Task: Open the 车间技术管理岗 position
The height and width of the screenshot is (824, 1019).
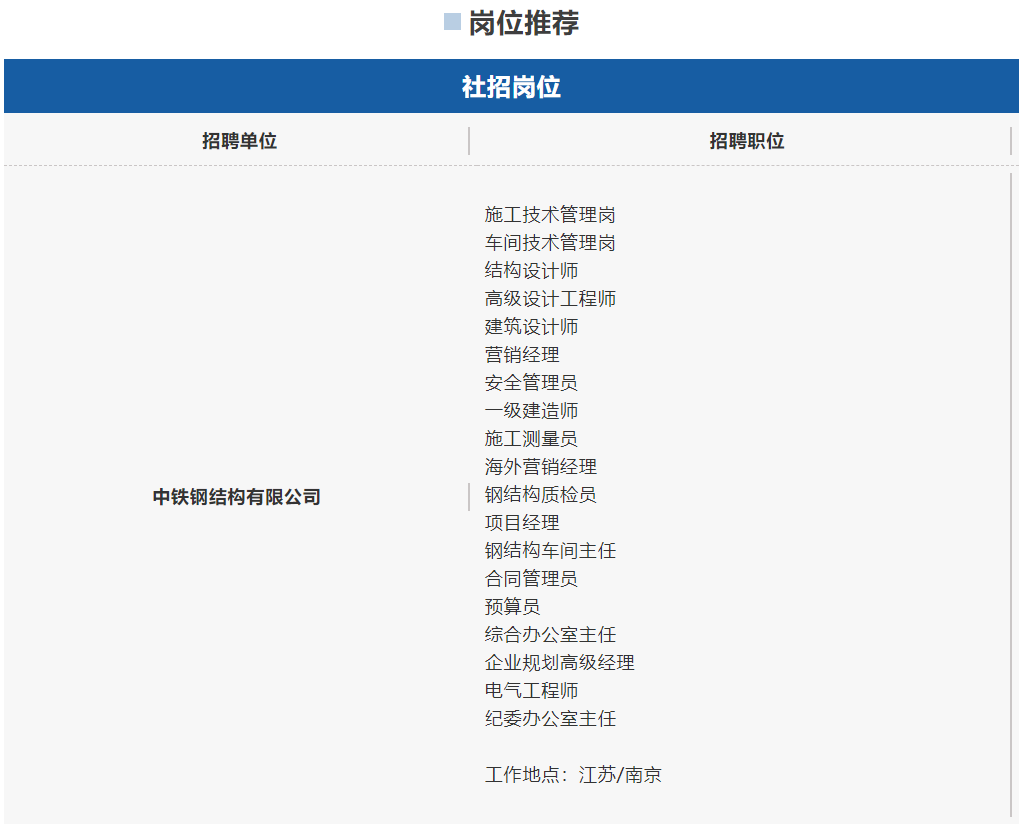Action: click(x=550, y=242)
